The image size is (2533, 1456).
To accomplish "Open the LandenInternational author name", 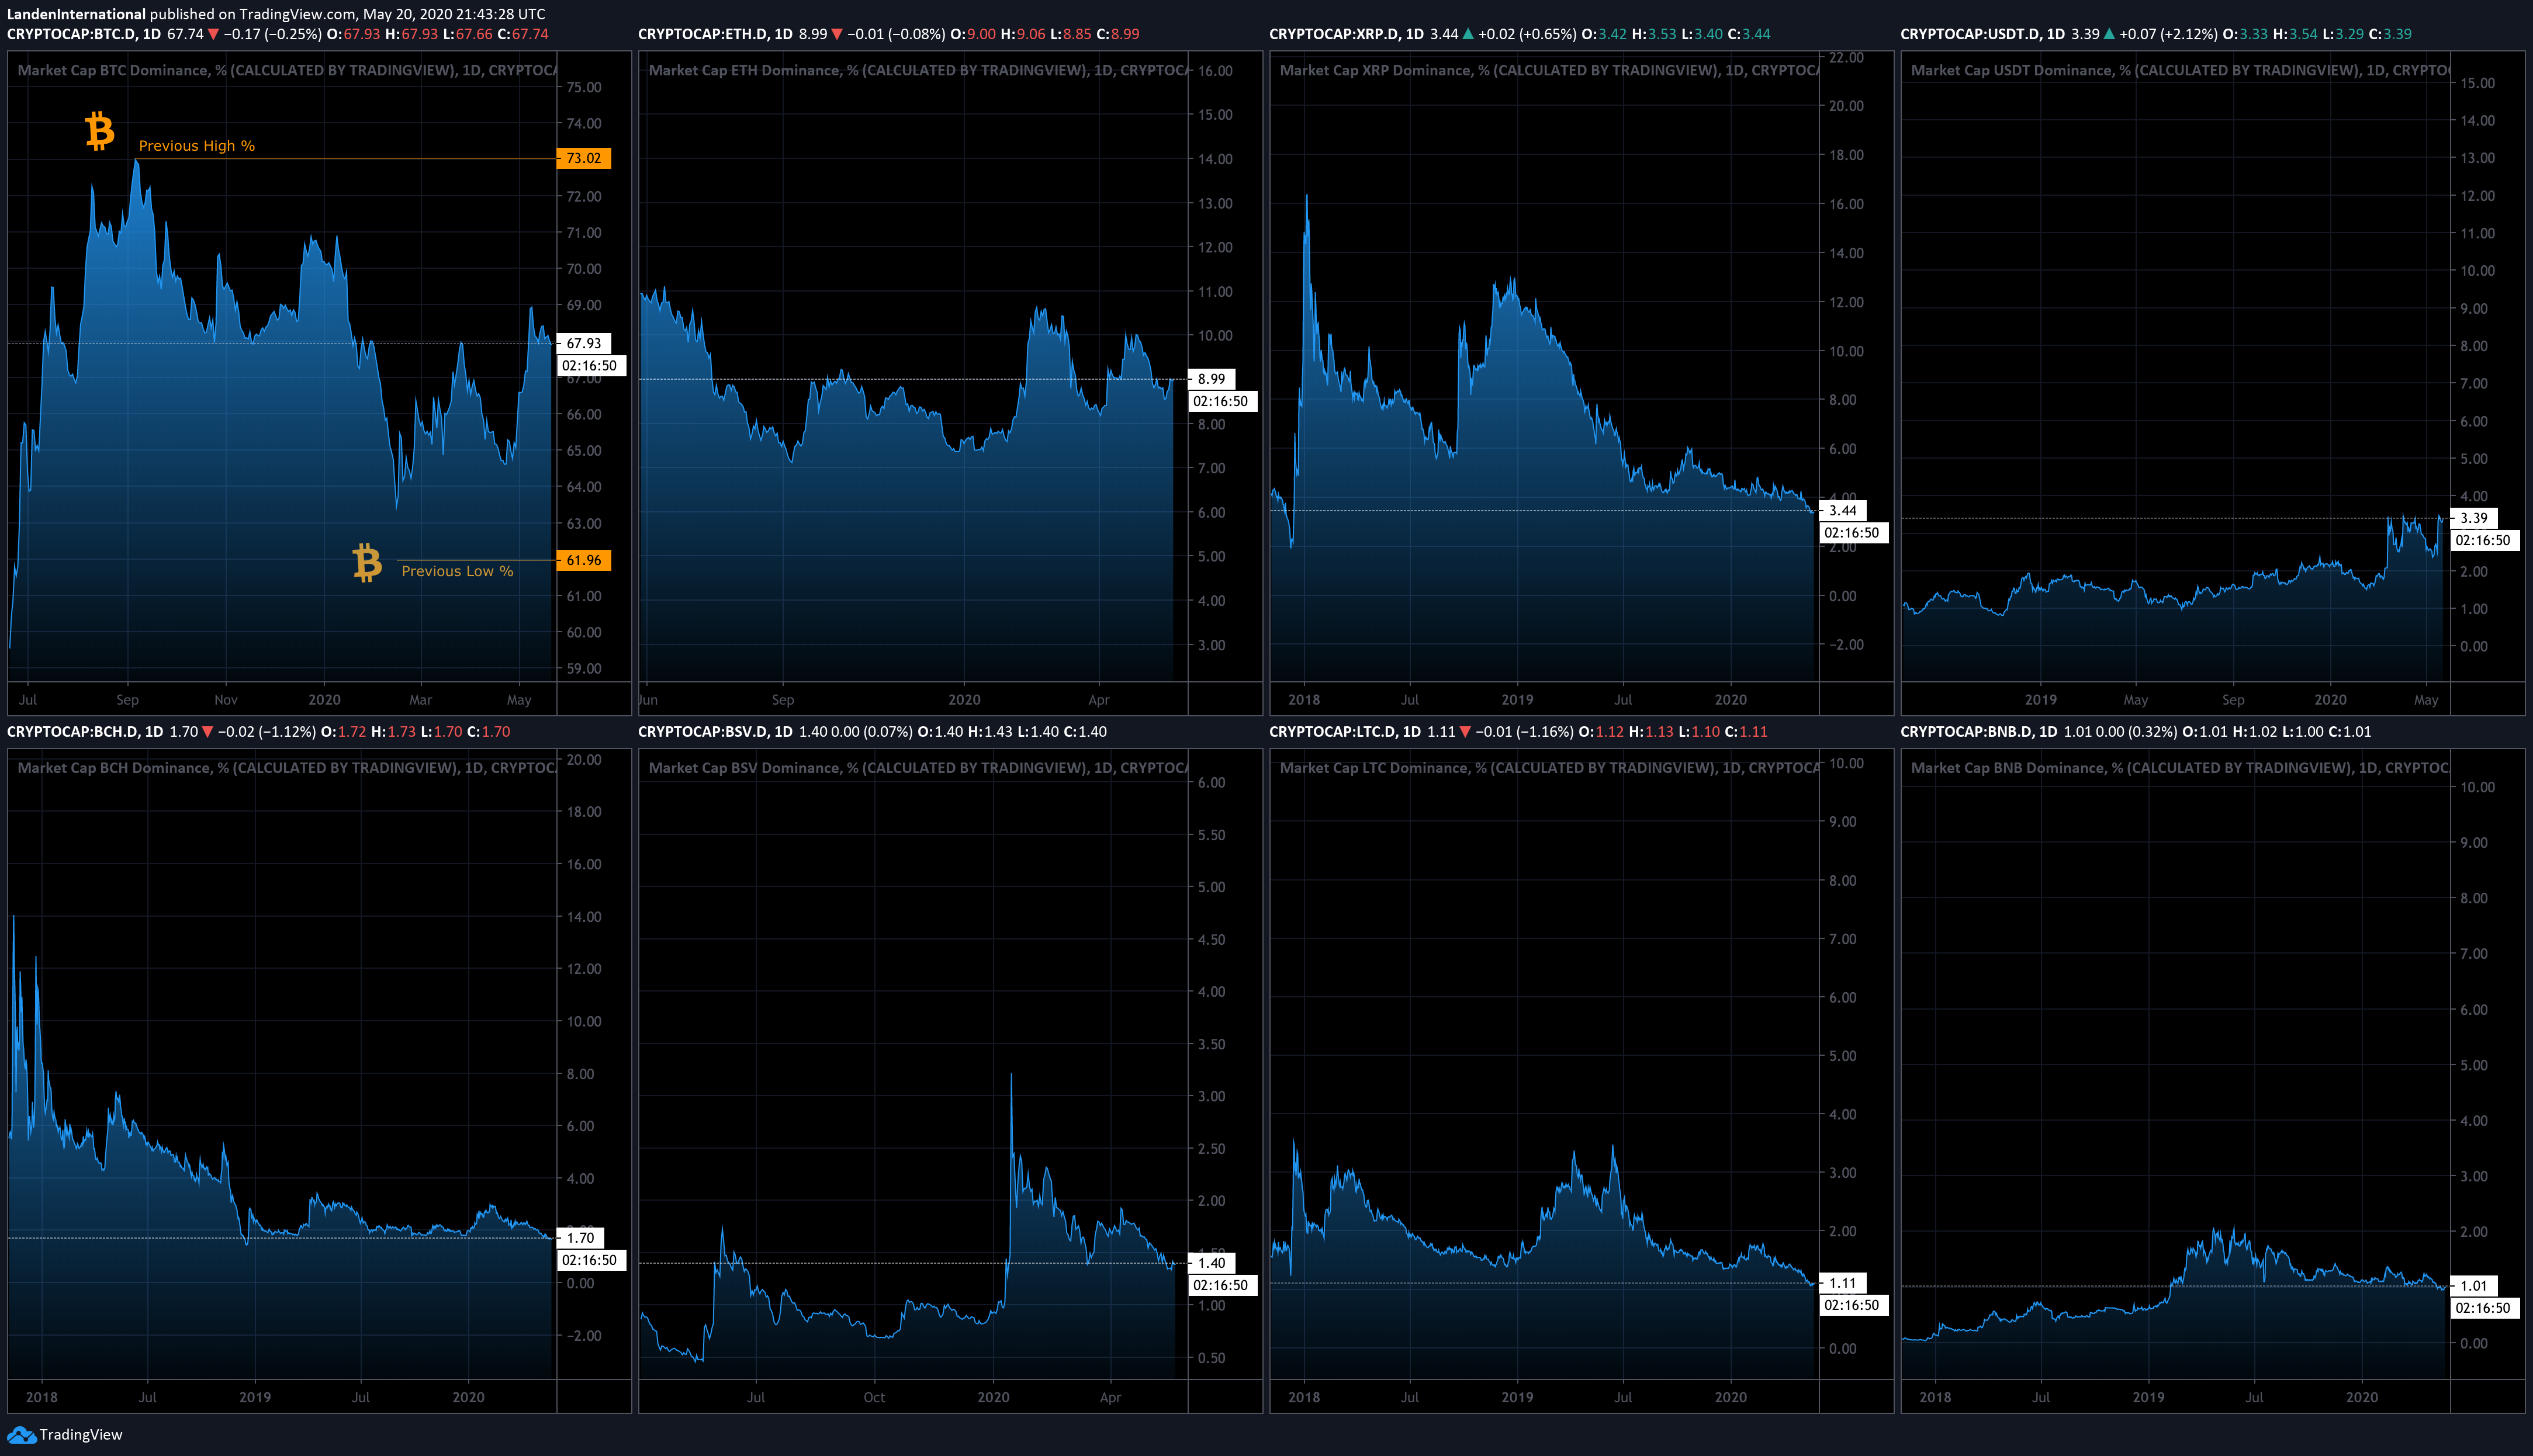I will (x=76, y=14).
